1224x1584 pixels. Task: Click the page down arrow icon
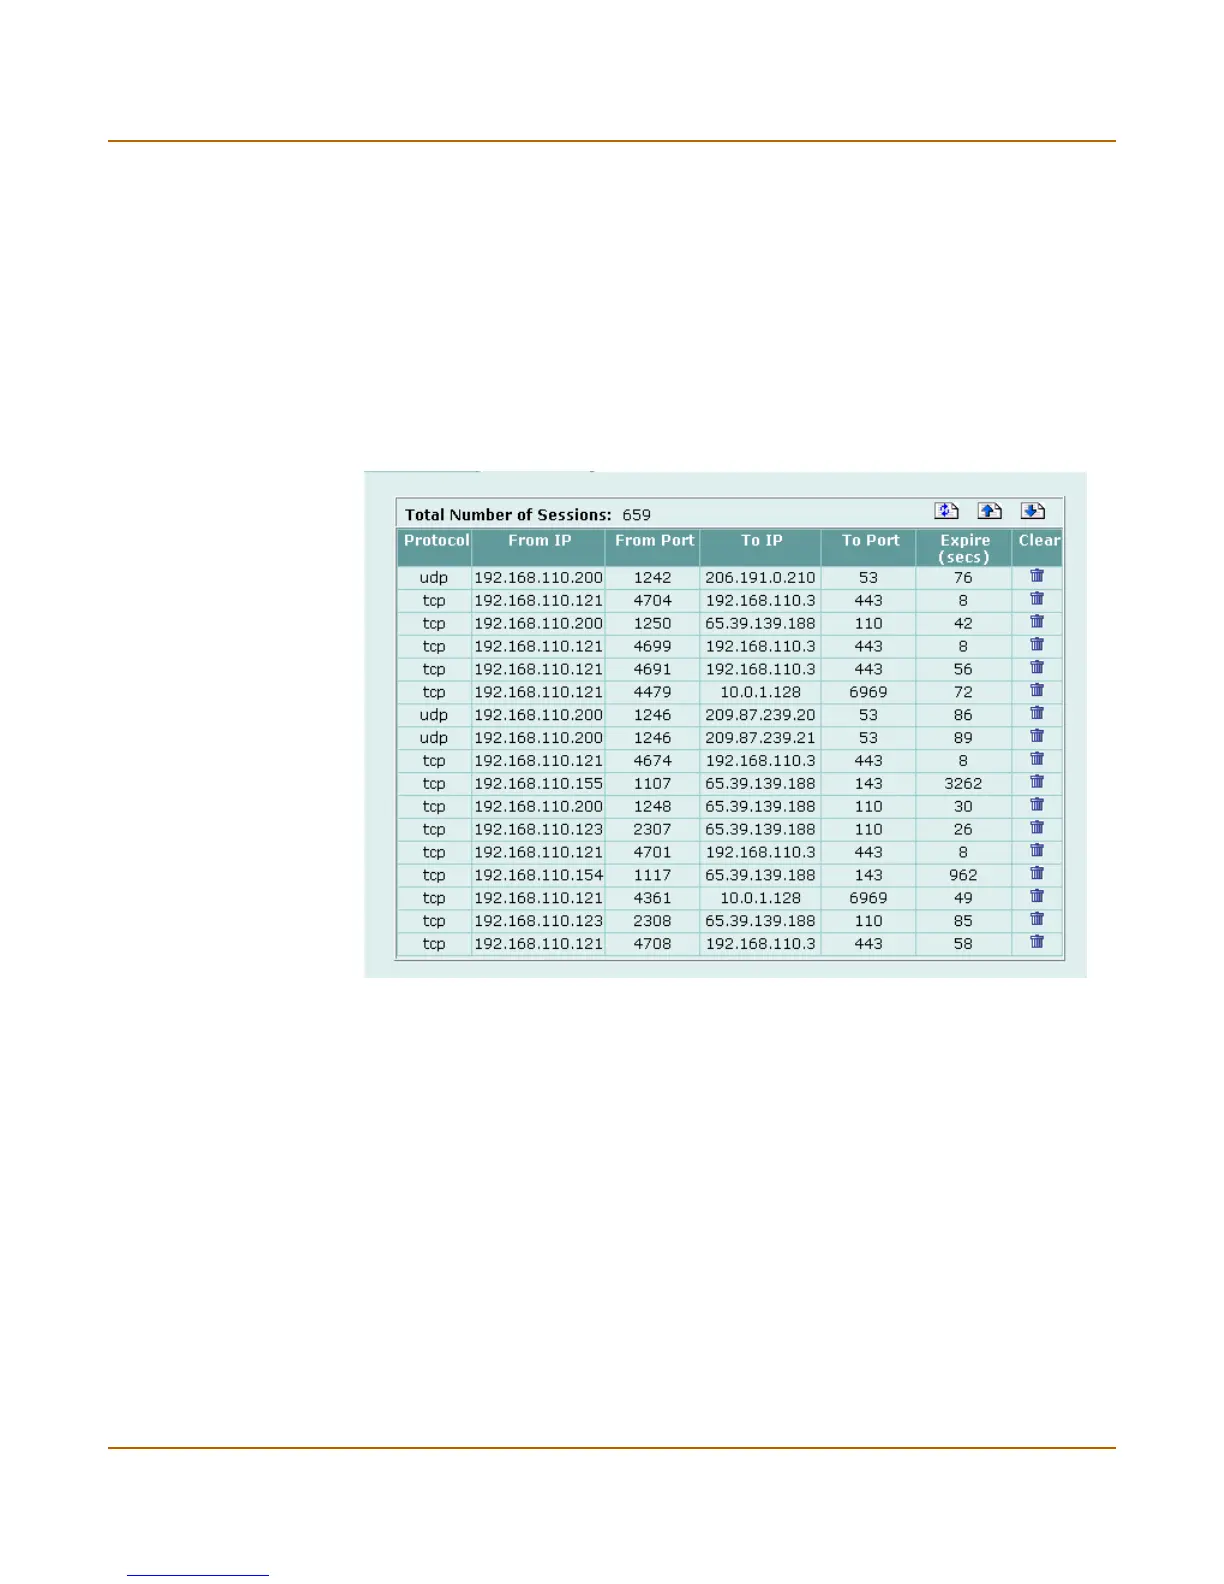click(x=1032, y=511)
